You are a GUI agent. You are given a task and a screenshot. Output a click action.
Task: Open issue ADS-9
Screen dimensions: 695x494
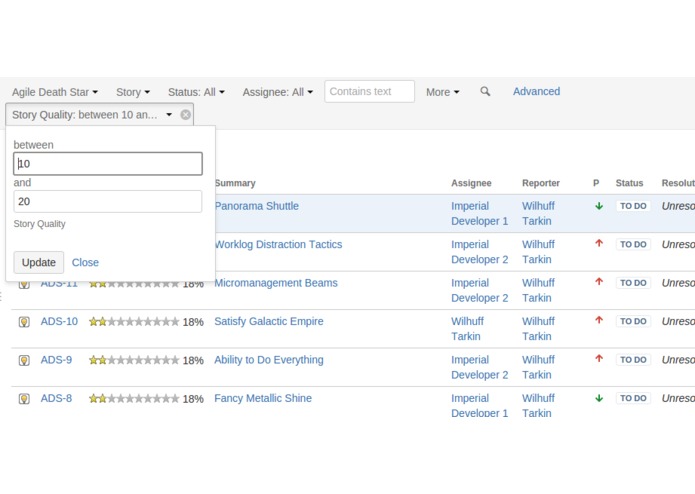coord(56,360)
